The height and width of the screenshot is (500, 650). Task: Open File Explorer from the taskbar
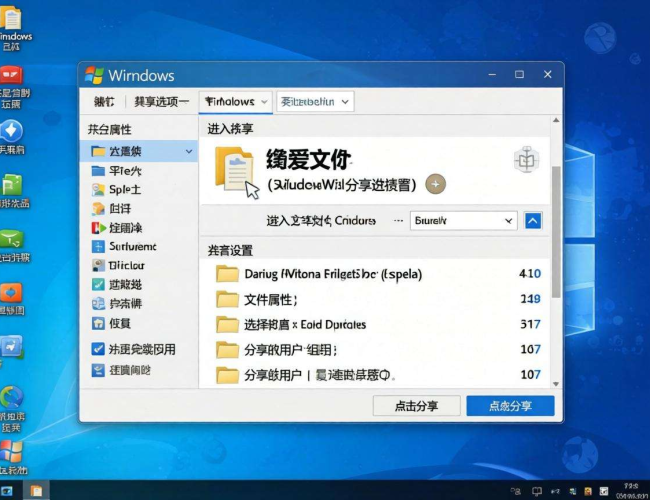pos(36,491)
